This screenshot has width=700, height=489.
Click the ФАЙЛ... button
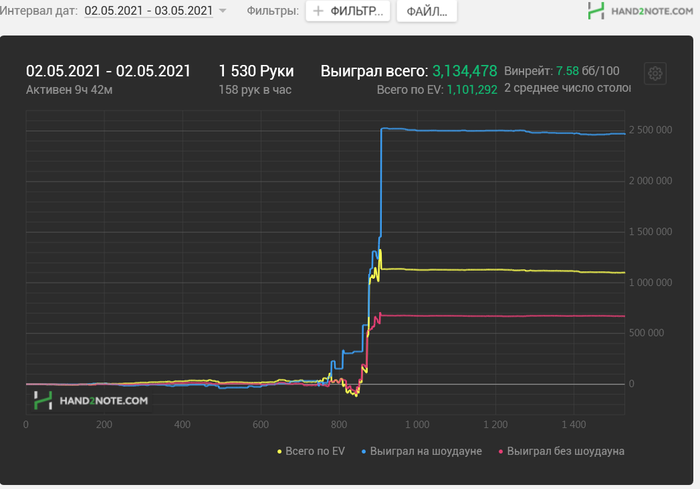[x=427, y=11]
